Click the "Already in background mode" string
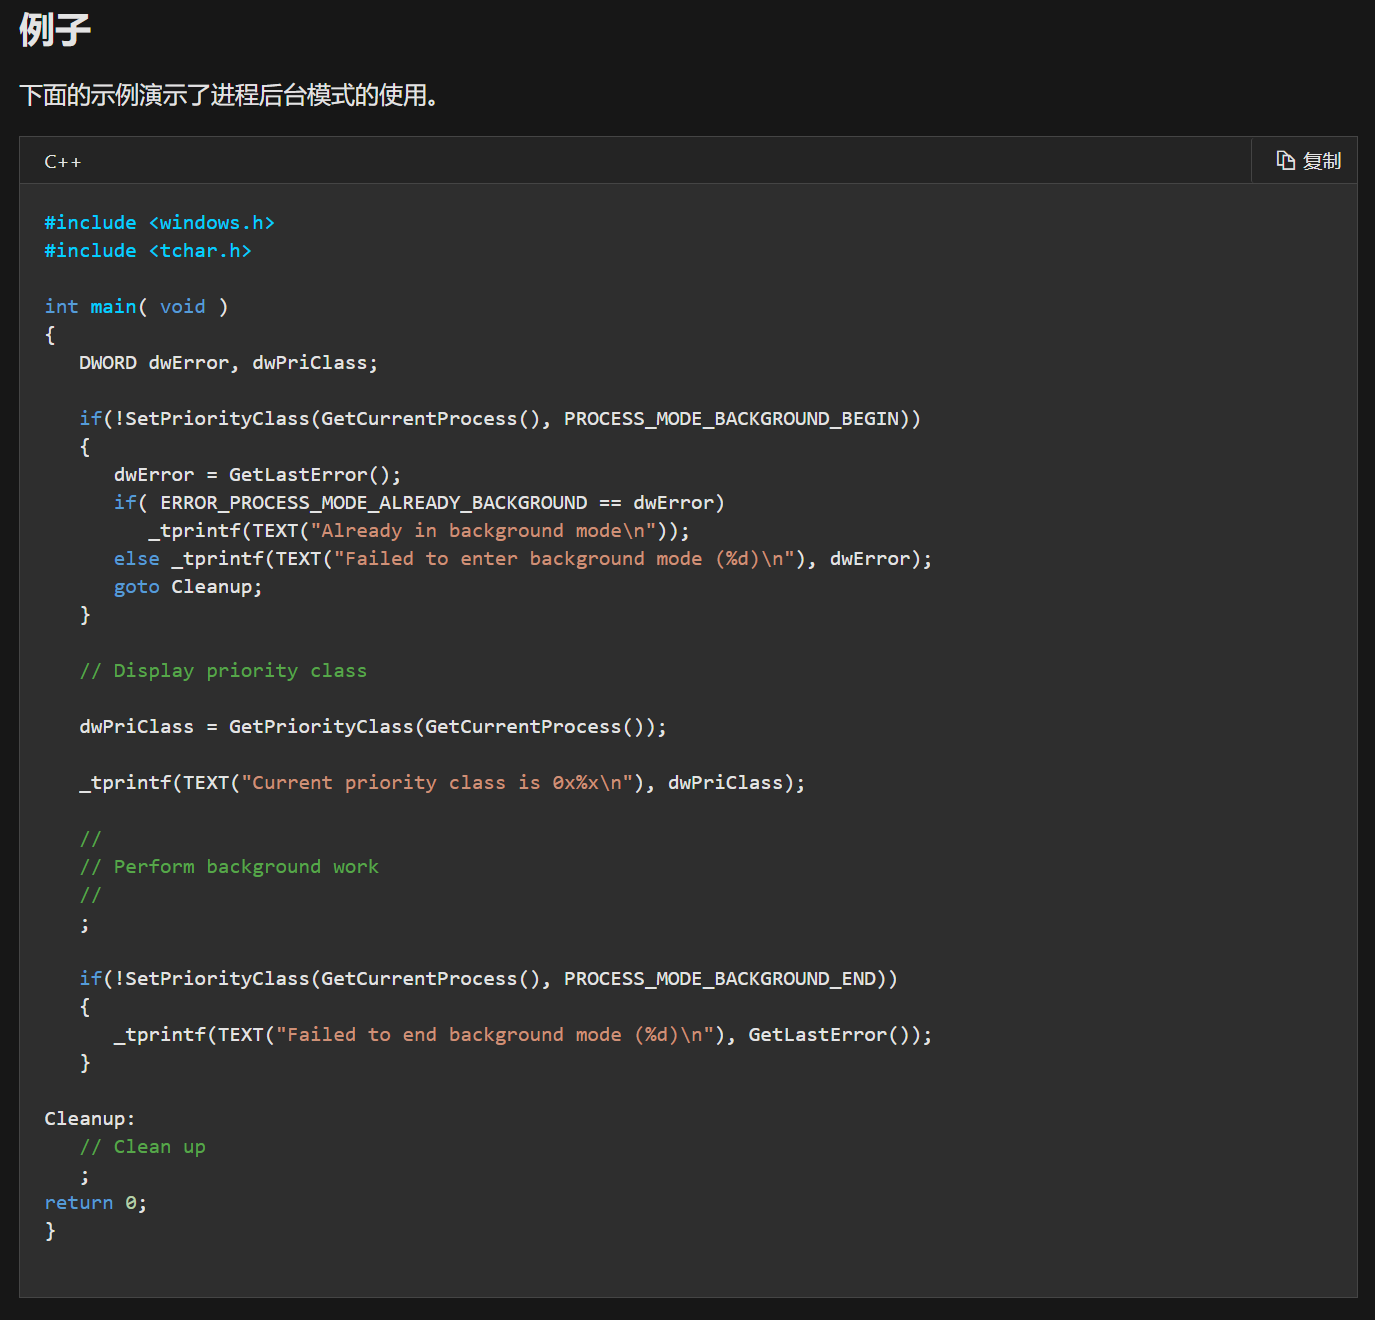 tap(483, 531)
